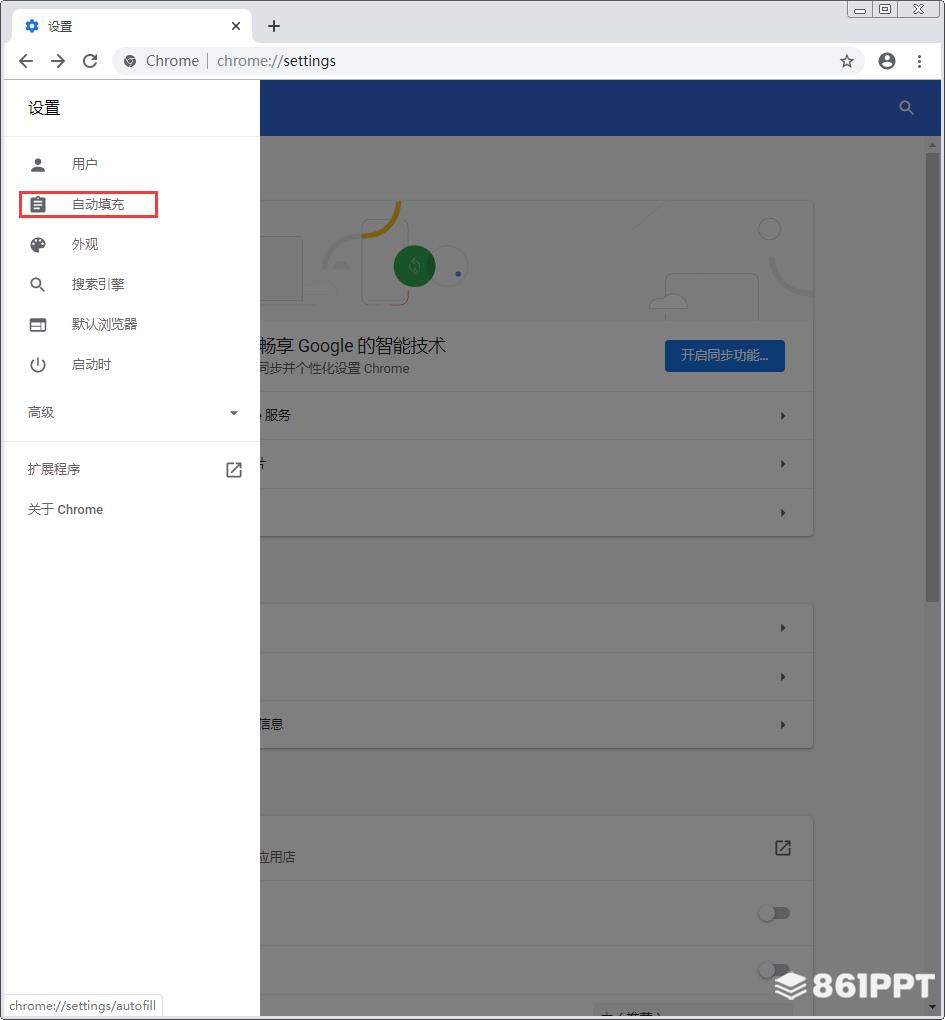Expand the 高级 advanced section
The image size is (945, 1020).
click(132, 412)
